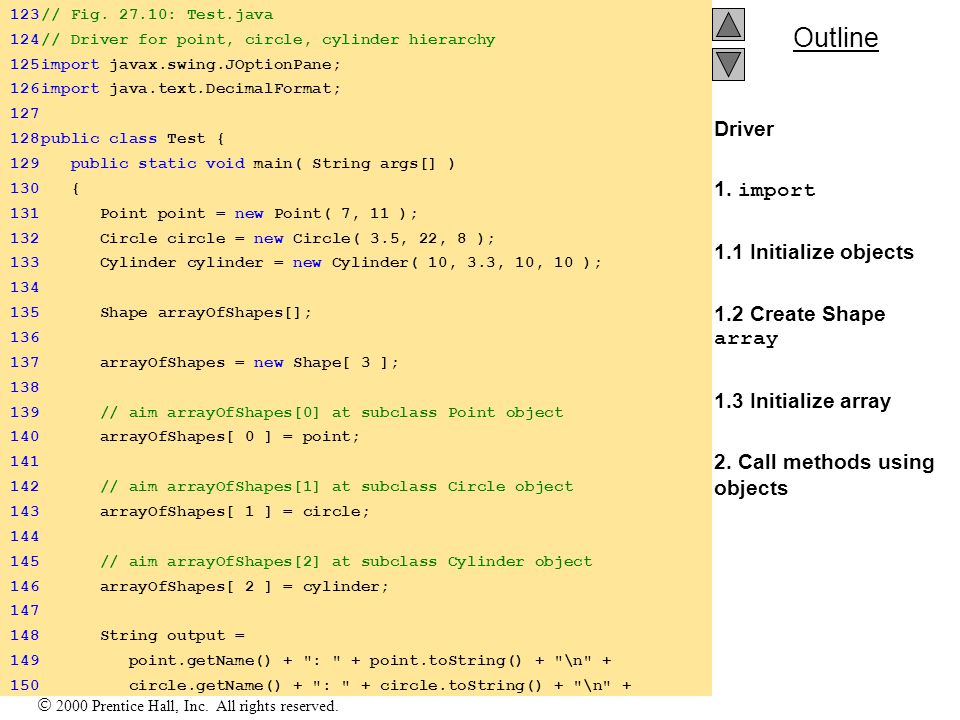960x720 pixels.
Task: Click the down arrow navigation button
Action: tap(728, 64)
